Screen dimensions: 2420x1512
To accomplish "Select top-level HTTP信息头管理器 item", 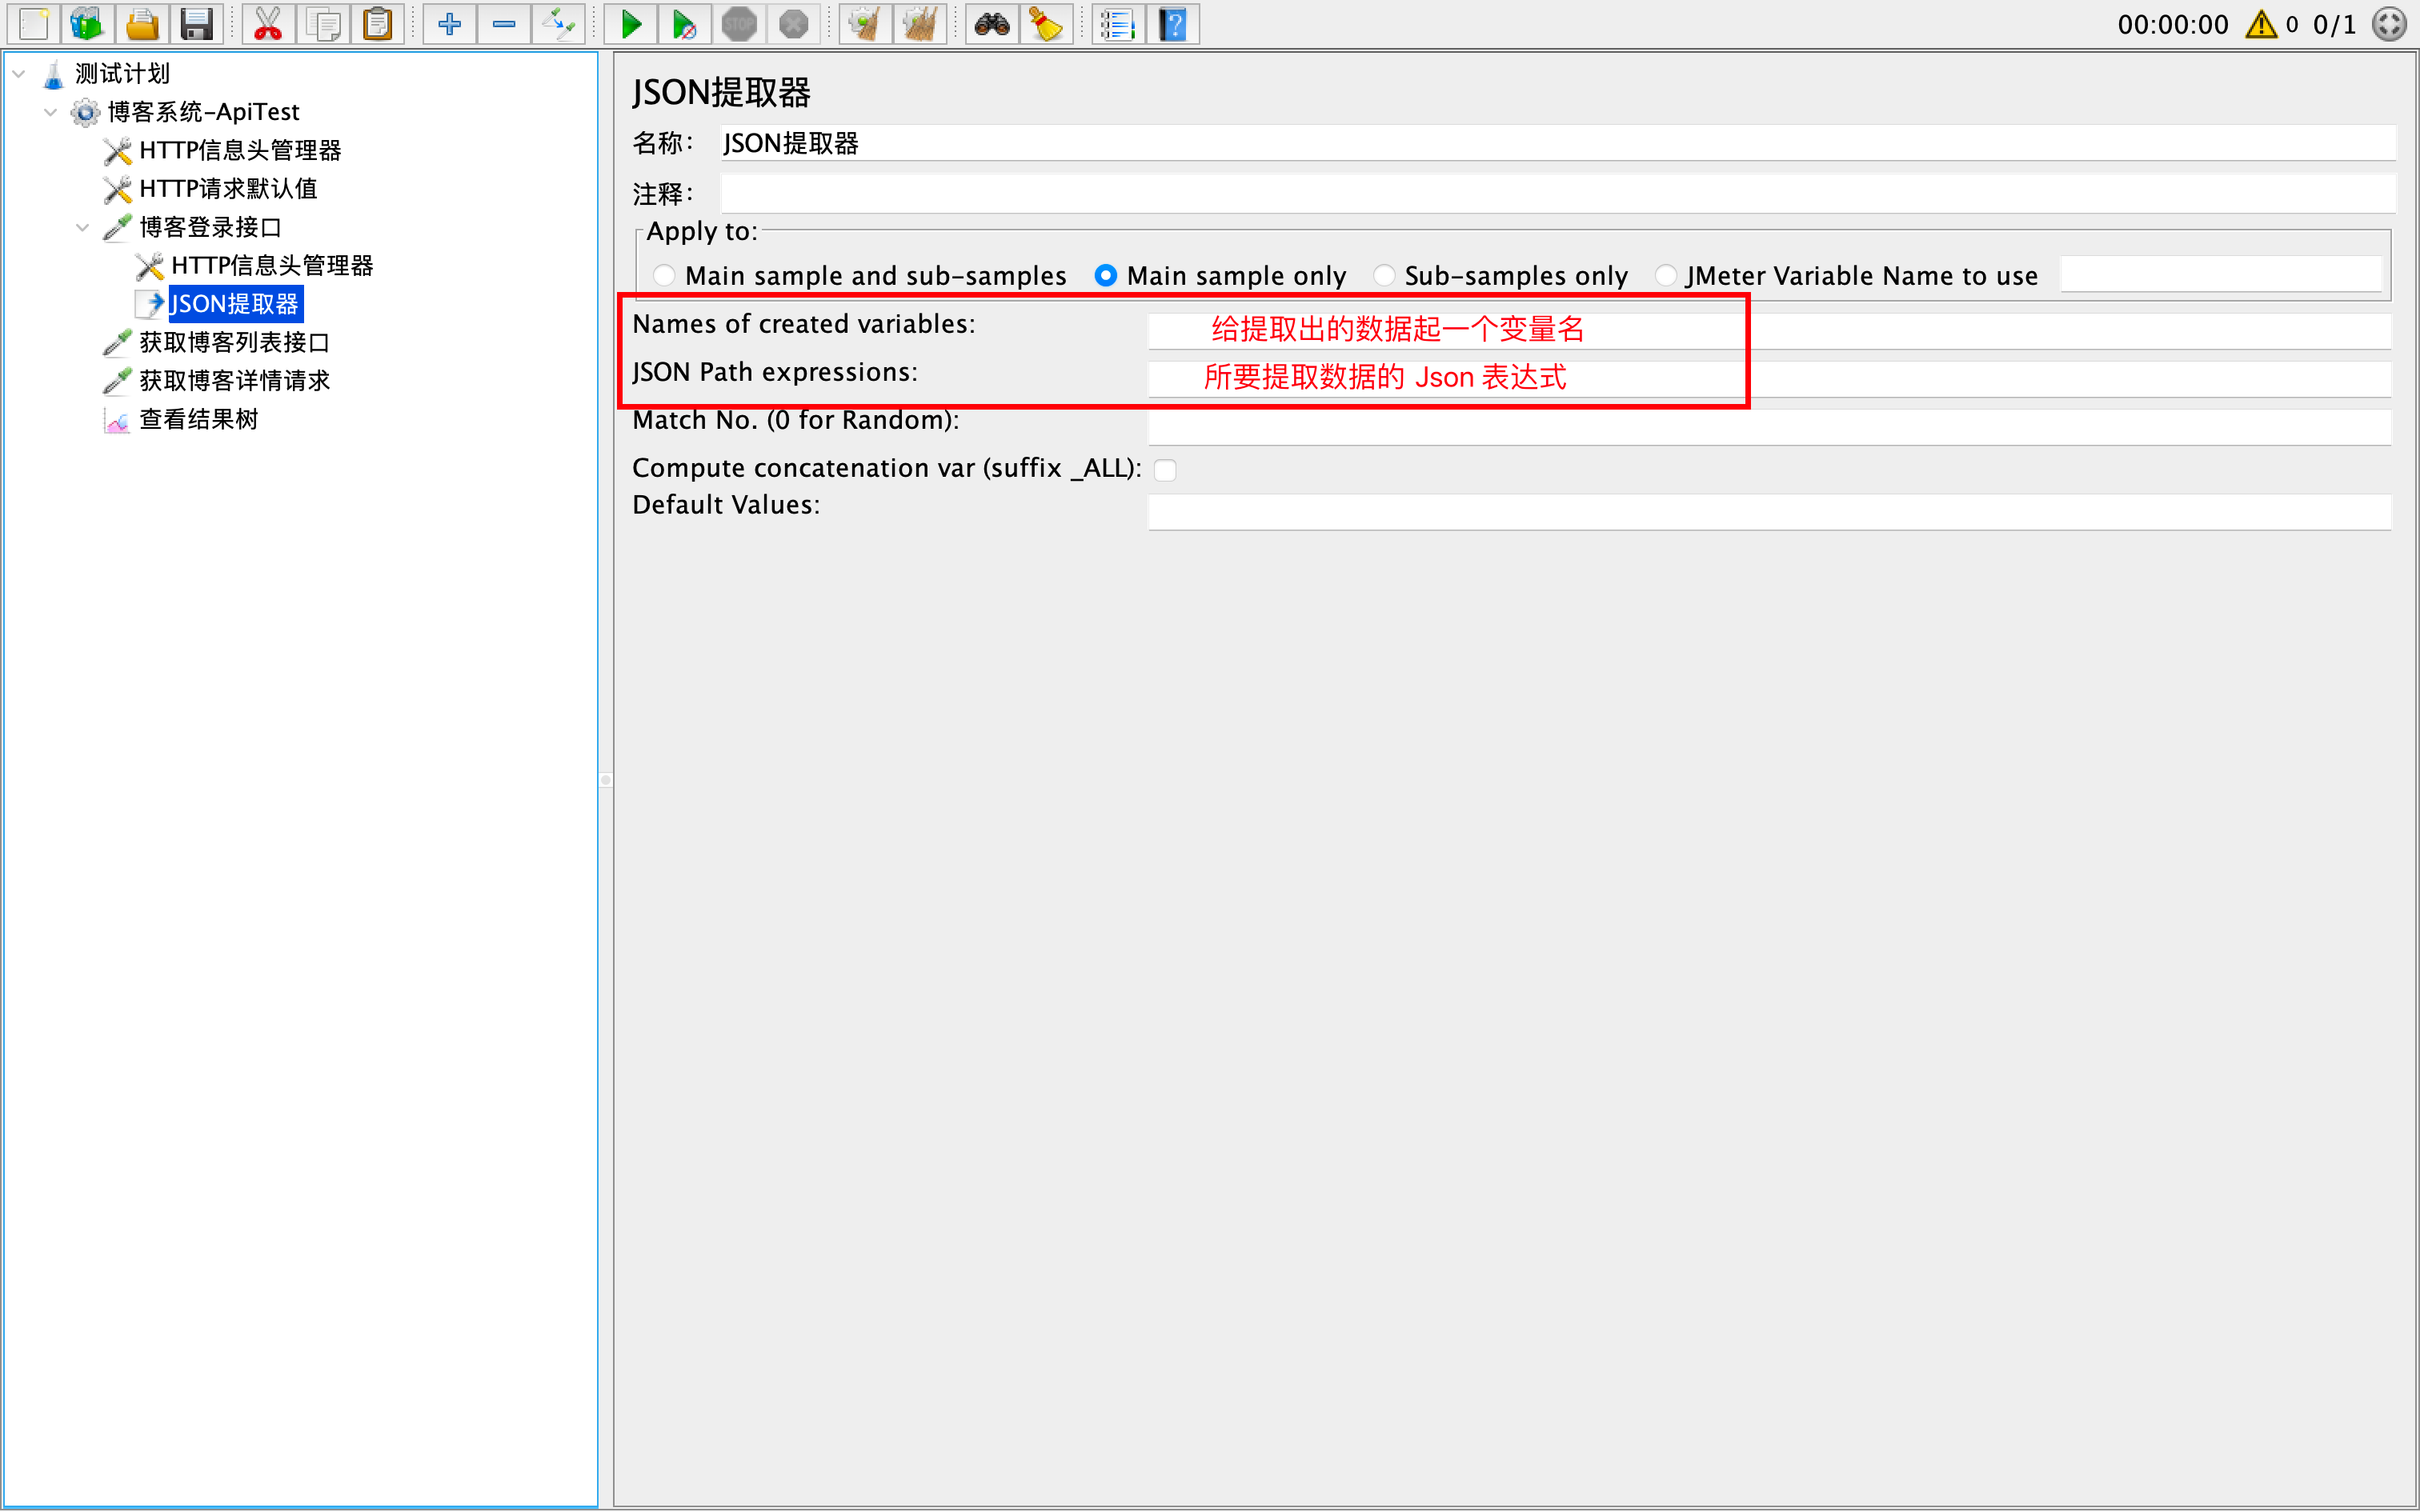I will point(240,150).
